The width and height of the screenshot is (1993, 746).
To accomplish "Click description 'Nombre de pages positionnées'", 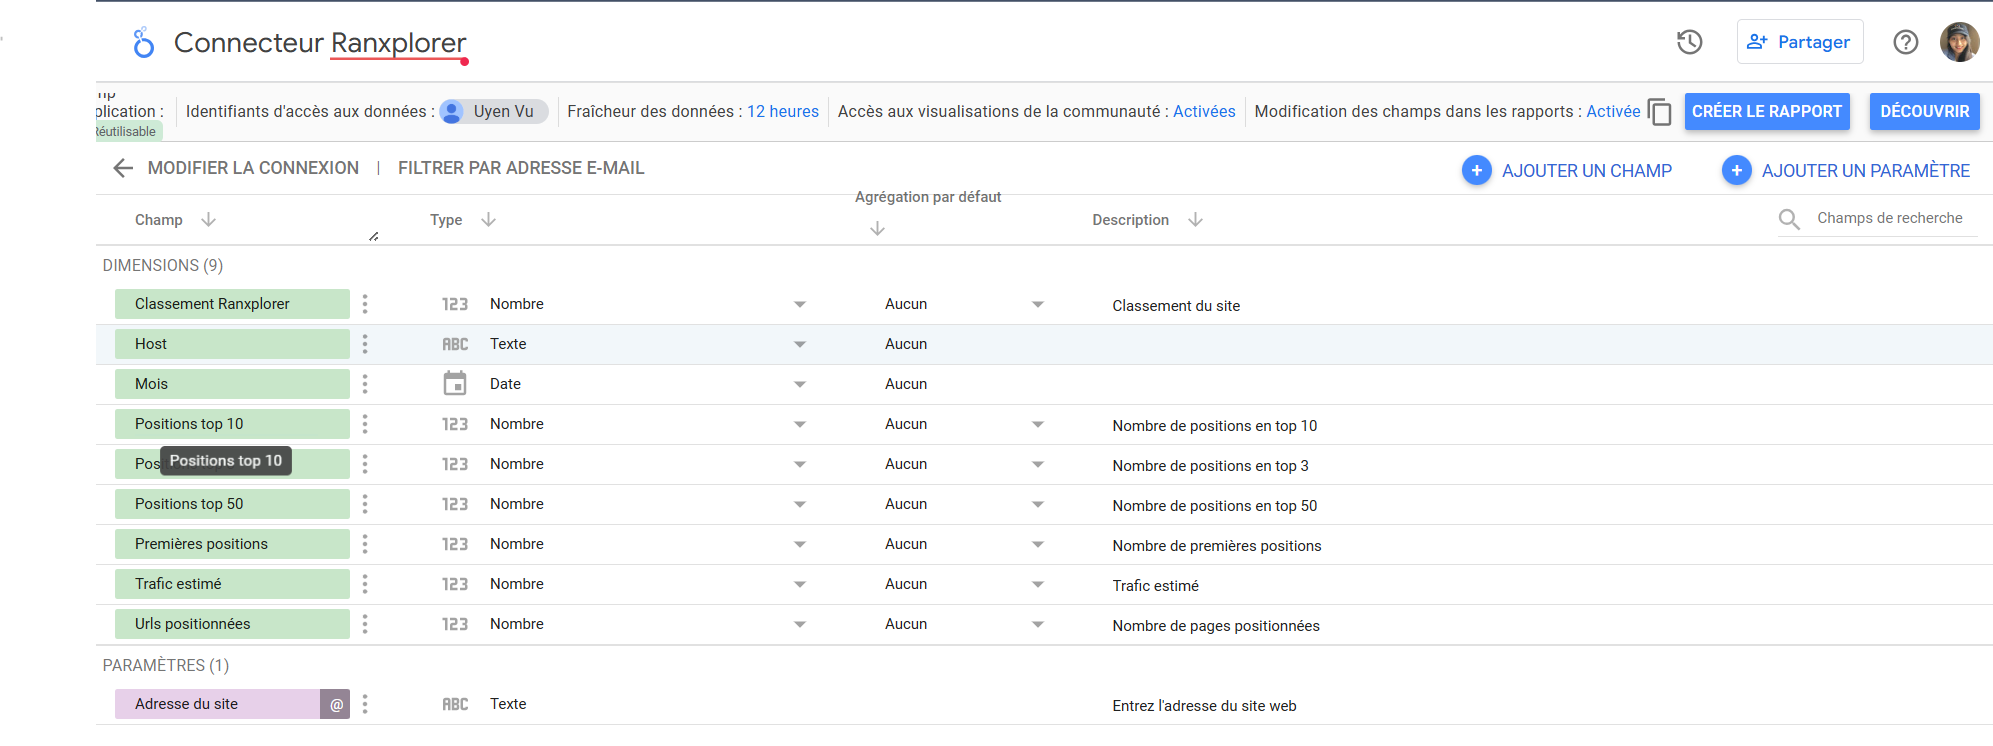I will tap(1216, 626).
